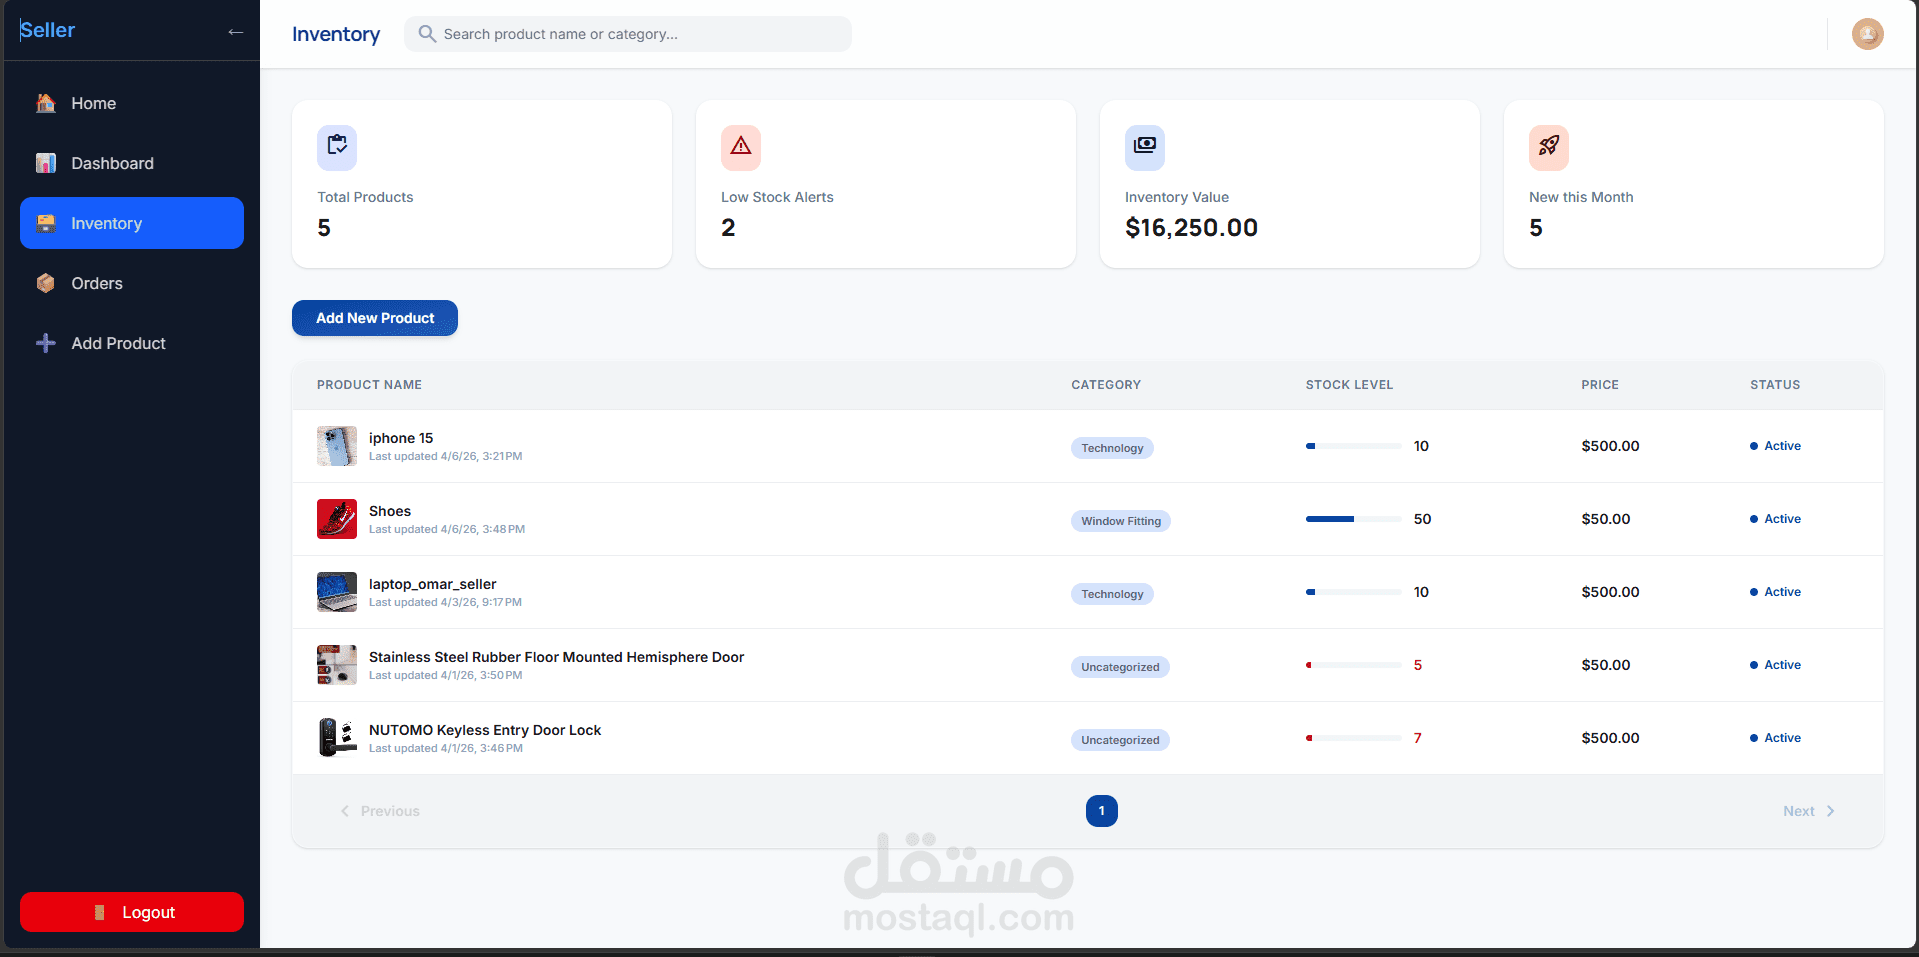The width and height of the screenshot is (1919, 957).
Task: Log out using the red Logout button
Action: (x=132, y=912)
